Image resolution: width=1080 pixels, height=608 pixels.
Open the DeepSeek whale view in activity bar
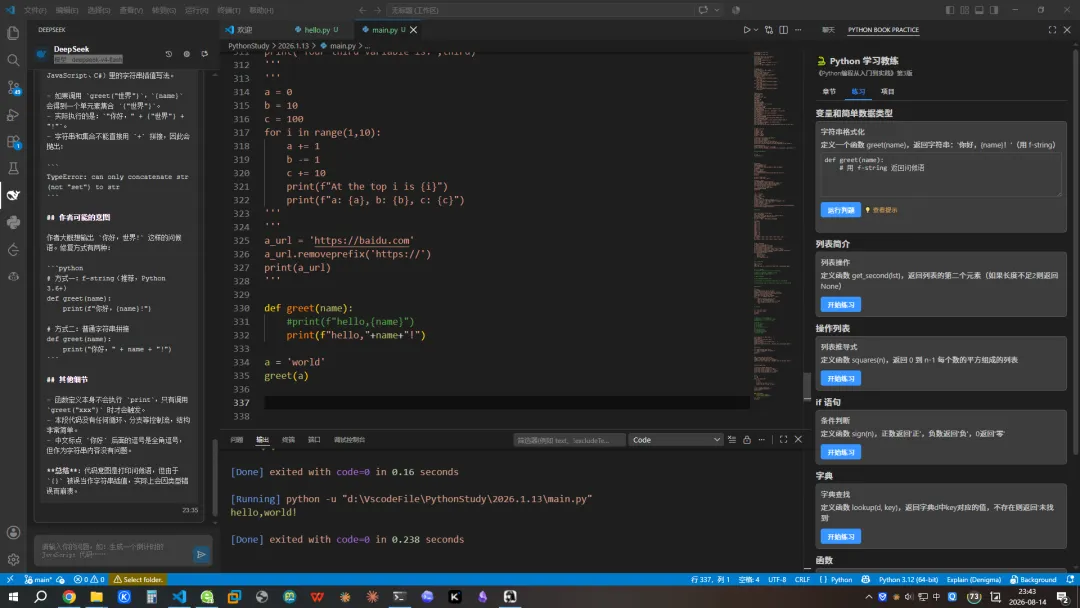pyautogui.click(x=13, y=196)
